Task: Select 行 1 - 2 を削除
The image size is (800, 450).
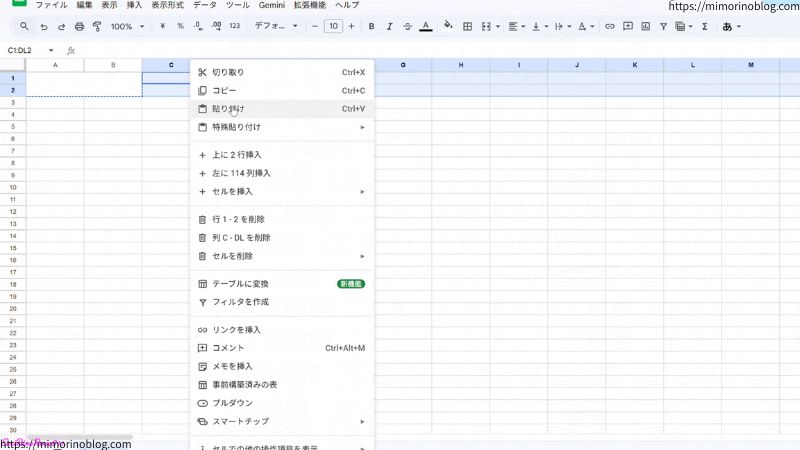Action: click(282, 219)
